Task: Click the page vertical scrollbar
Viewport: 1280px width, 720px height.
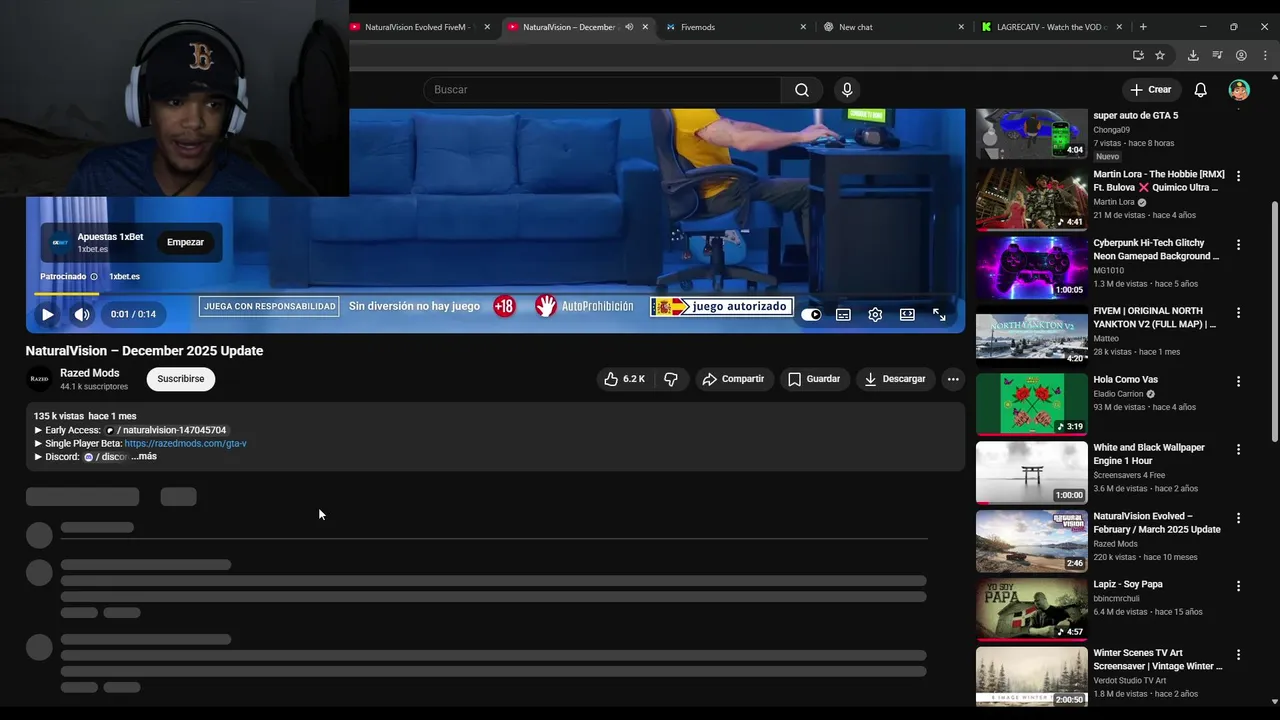Action: click(1274, 320)
